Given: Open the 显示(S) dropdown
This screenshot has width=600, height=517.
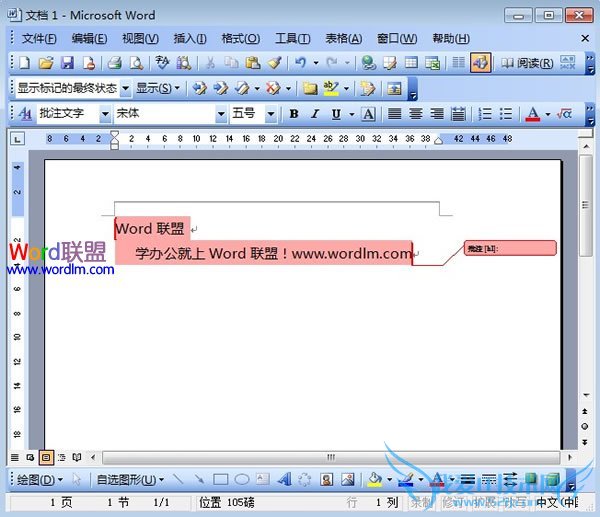Looking at the screenshot, I should click(158, 88).
